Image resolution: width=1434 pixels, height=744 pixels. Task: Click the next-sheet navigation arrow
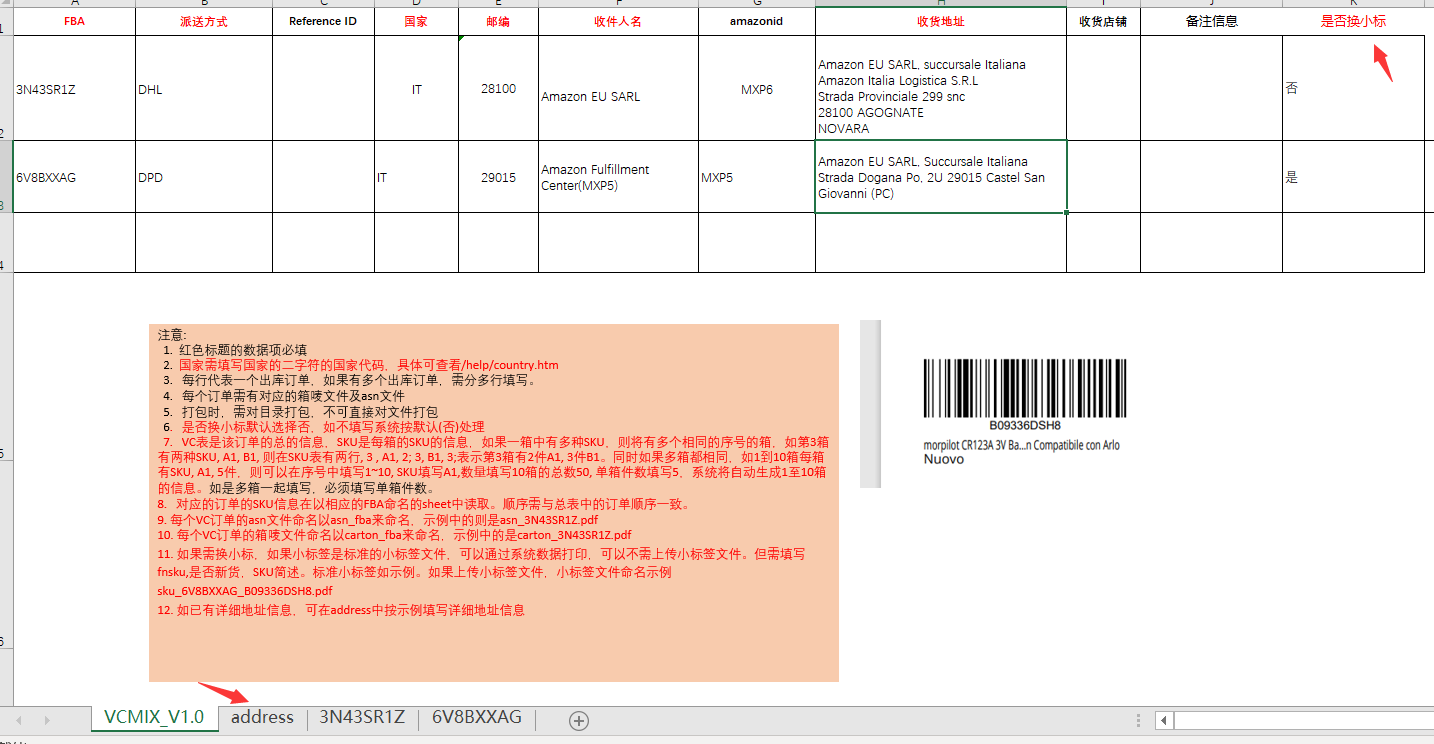click(x=47, y=720)
